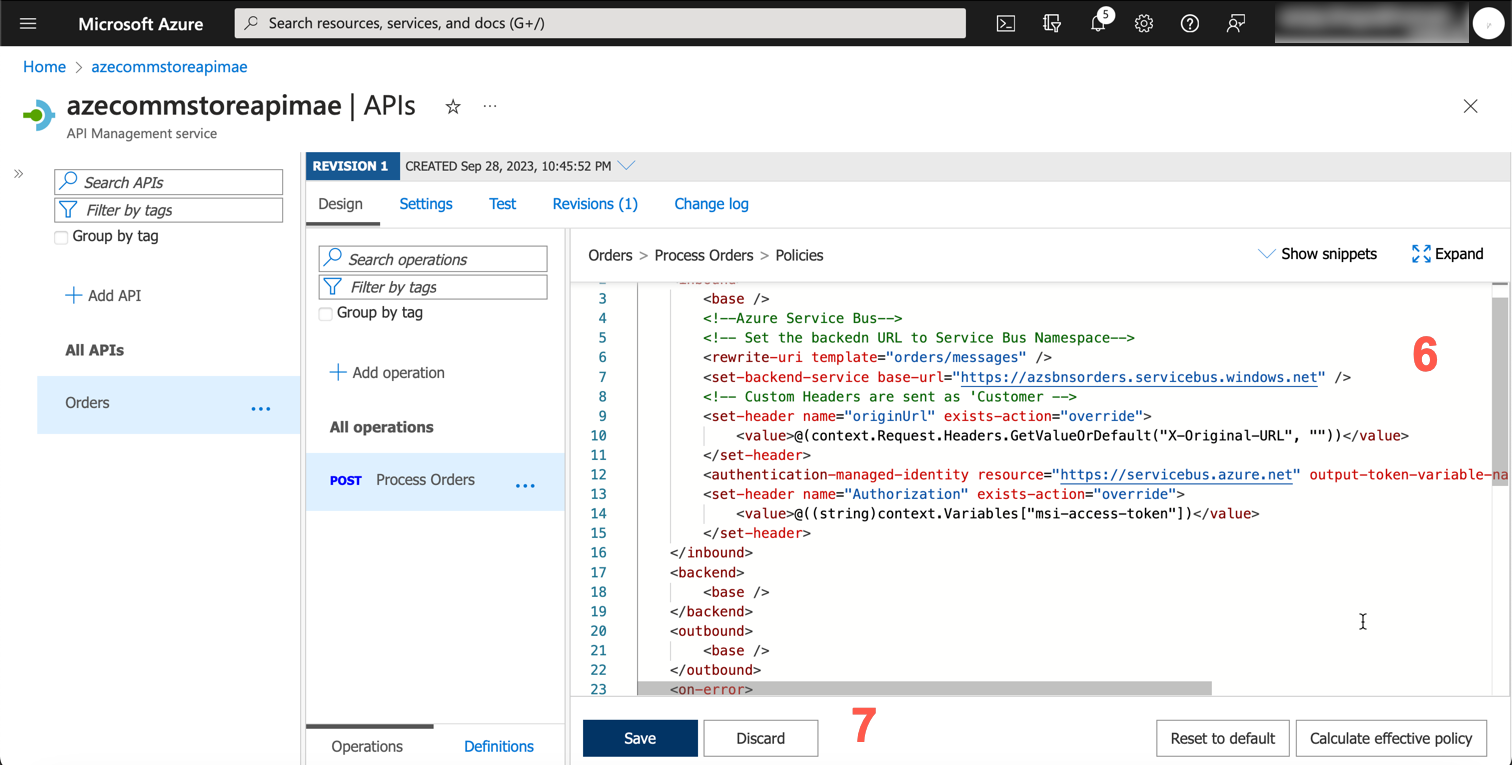
Task: Open azecommstoreapimae breadcrumb link
Action: 169,67
